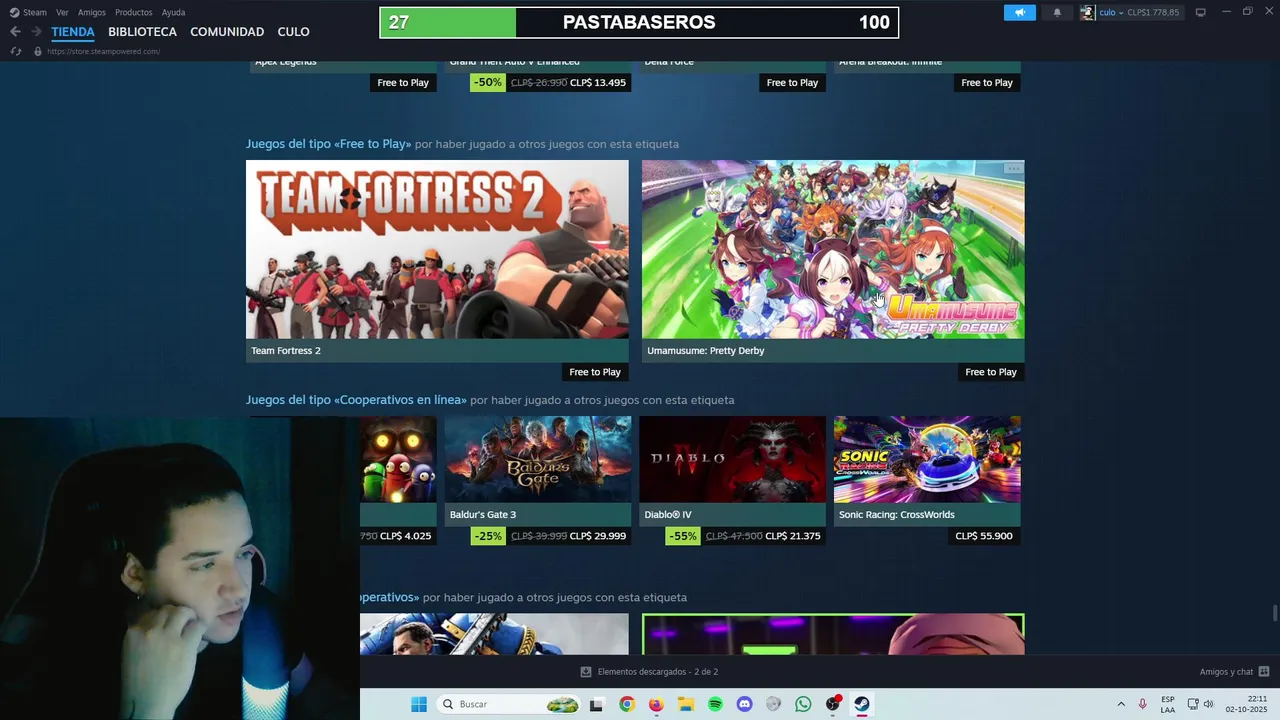Click the user avatar picture
The height and width of the screenshot is (720, 1280).
[x=1087, y=12]
